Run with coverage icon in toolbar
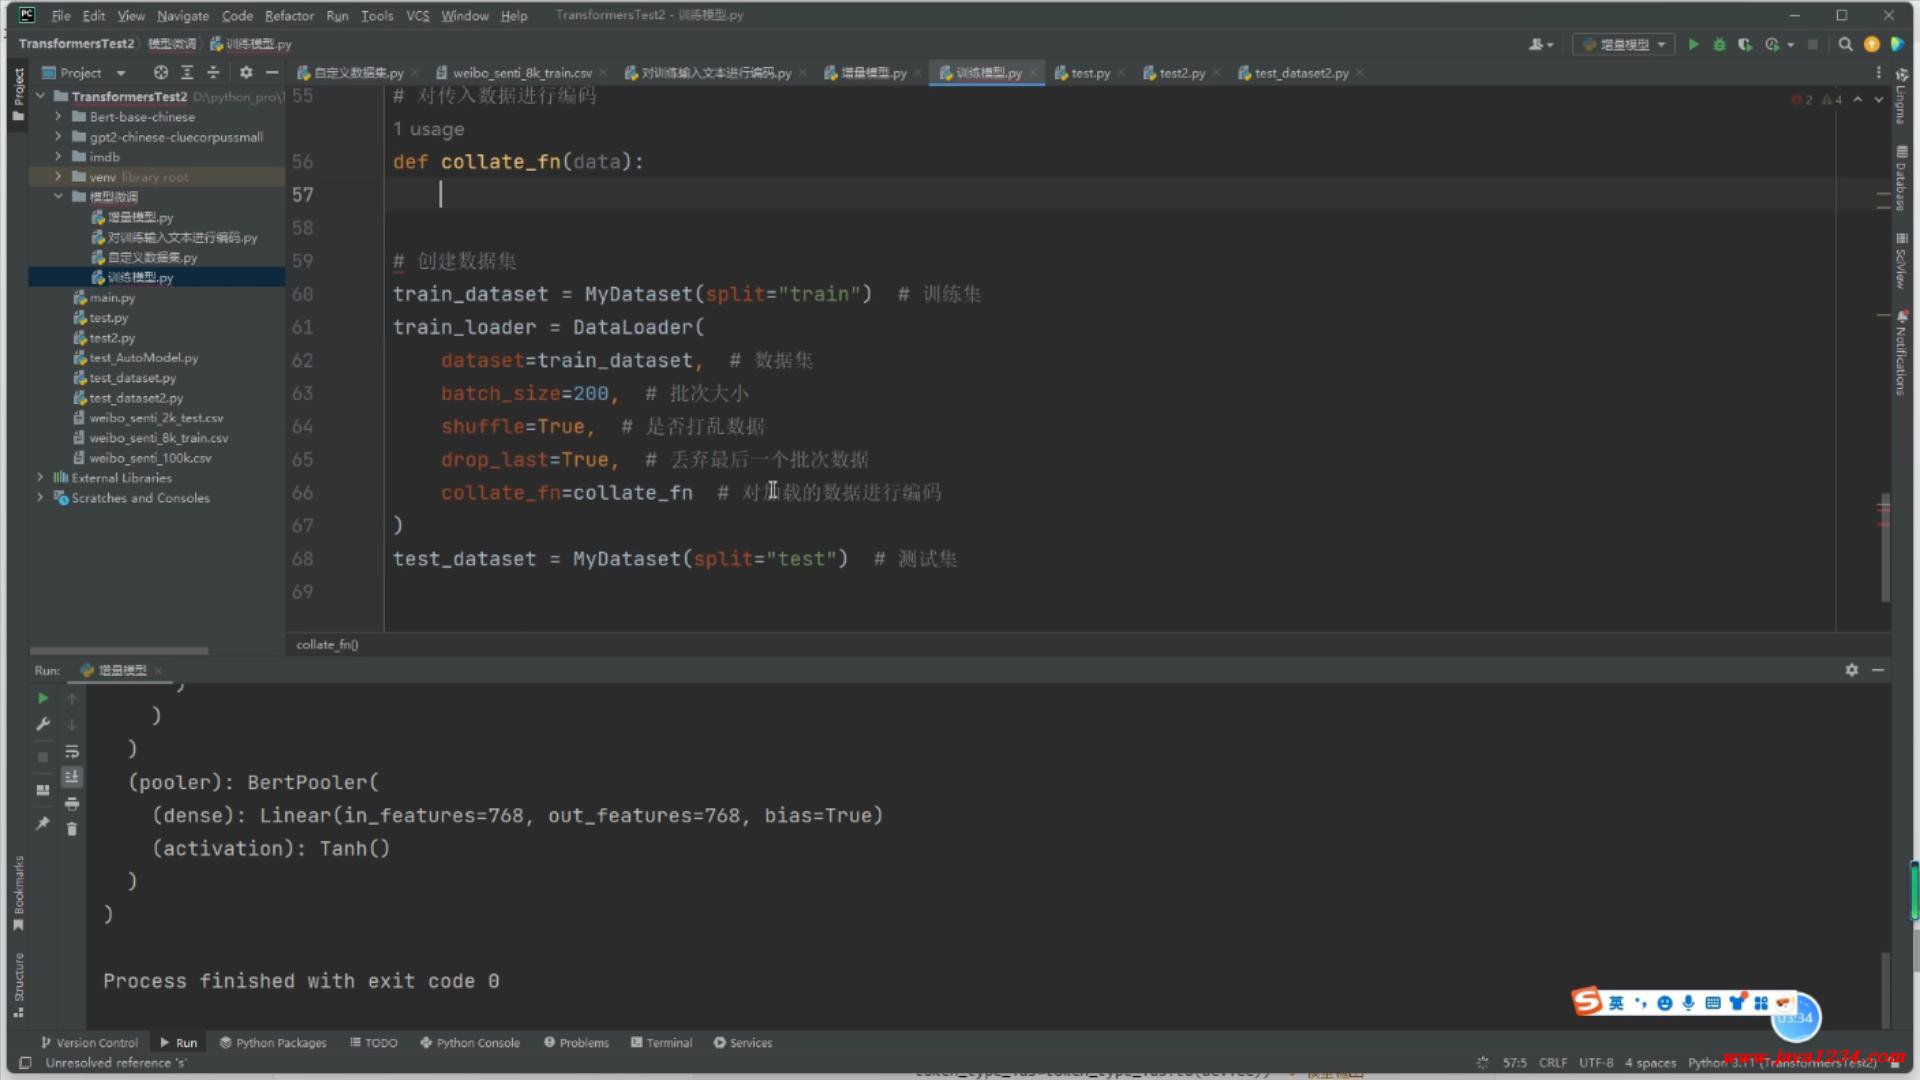The width and height of the screenshot is (1920, 1080). (x=1745, y=44)
